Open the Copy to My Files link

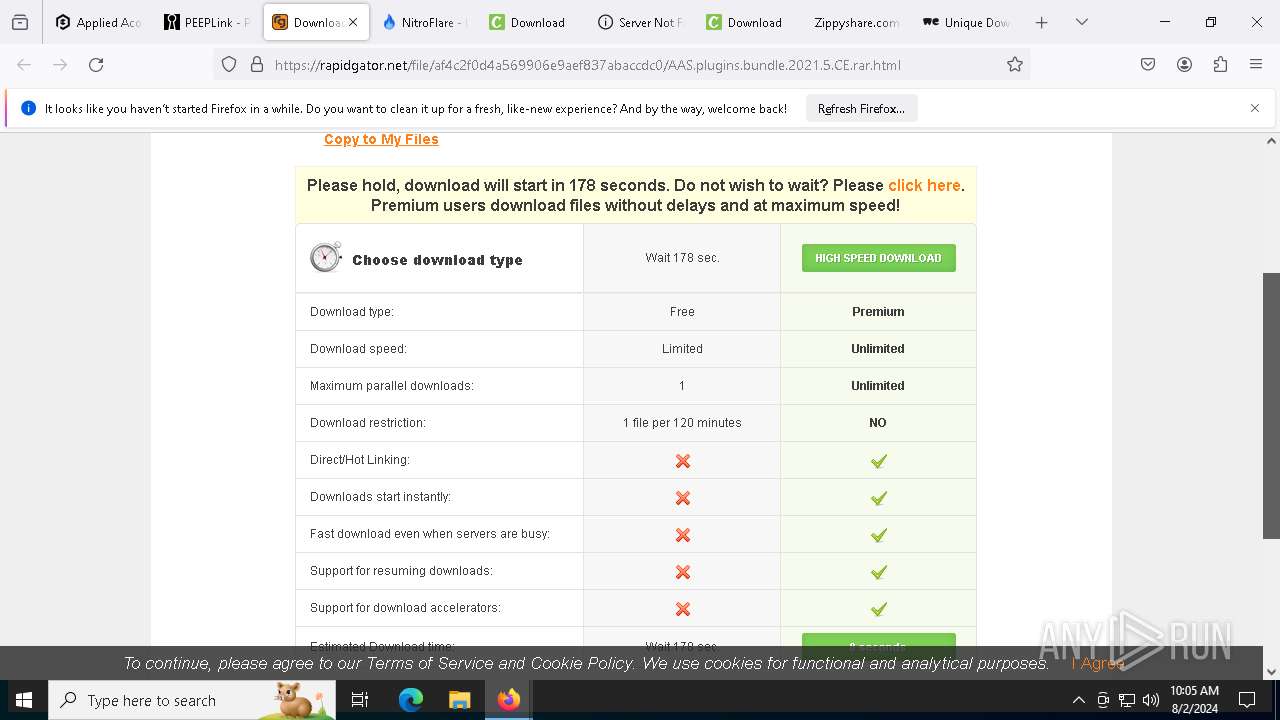(x=381, y=139)
